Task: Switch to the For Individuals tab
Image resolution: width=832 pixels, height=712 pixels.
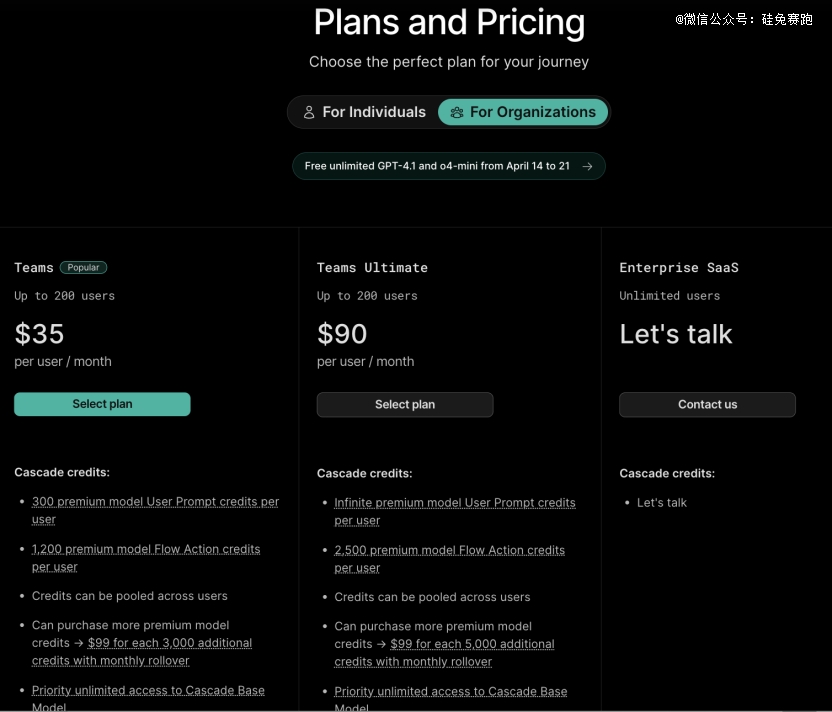Action: pyautogui.click(x=364, y=112)
